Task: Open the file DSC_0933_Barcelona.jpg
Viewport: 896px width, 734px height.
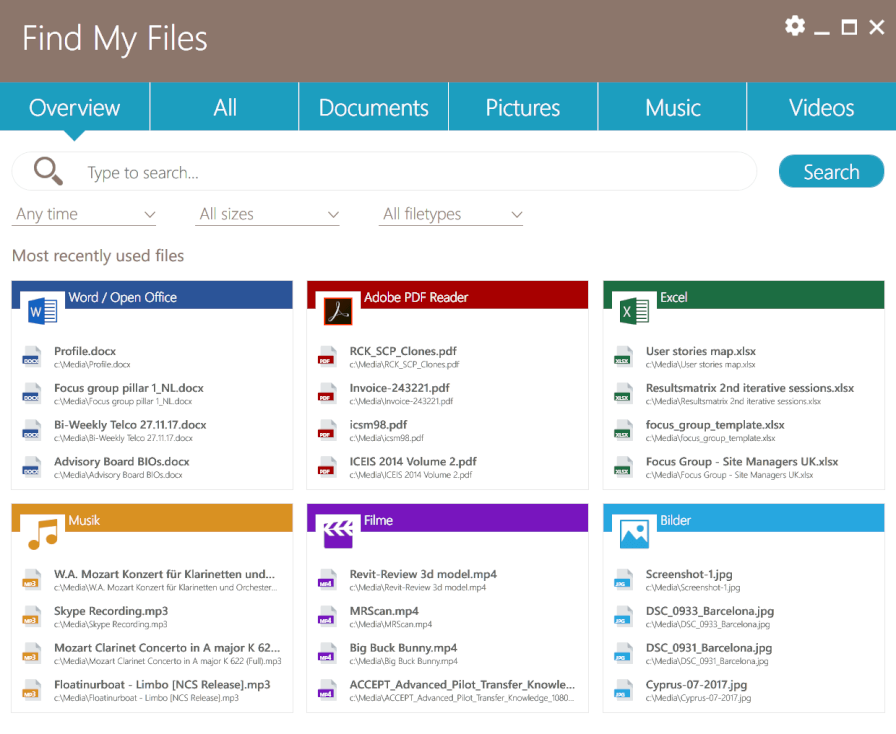Action: point(710,611)
